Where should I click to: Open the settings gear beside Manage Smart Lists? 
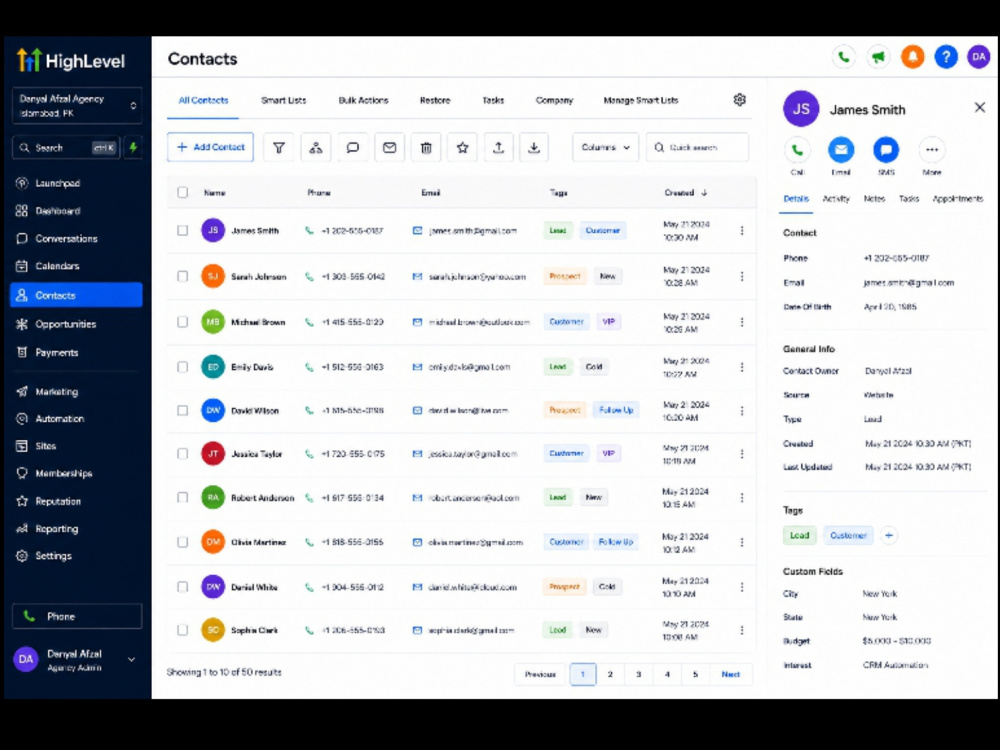coord(739,99)
